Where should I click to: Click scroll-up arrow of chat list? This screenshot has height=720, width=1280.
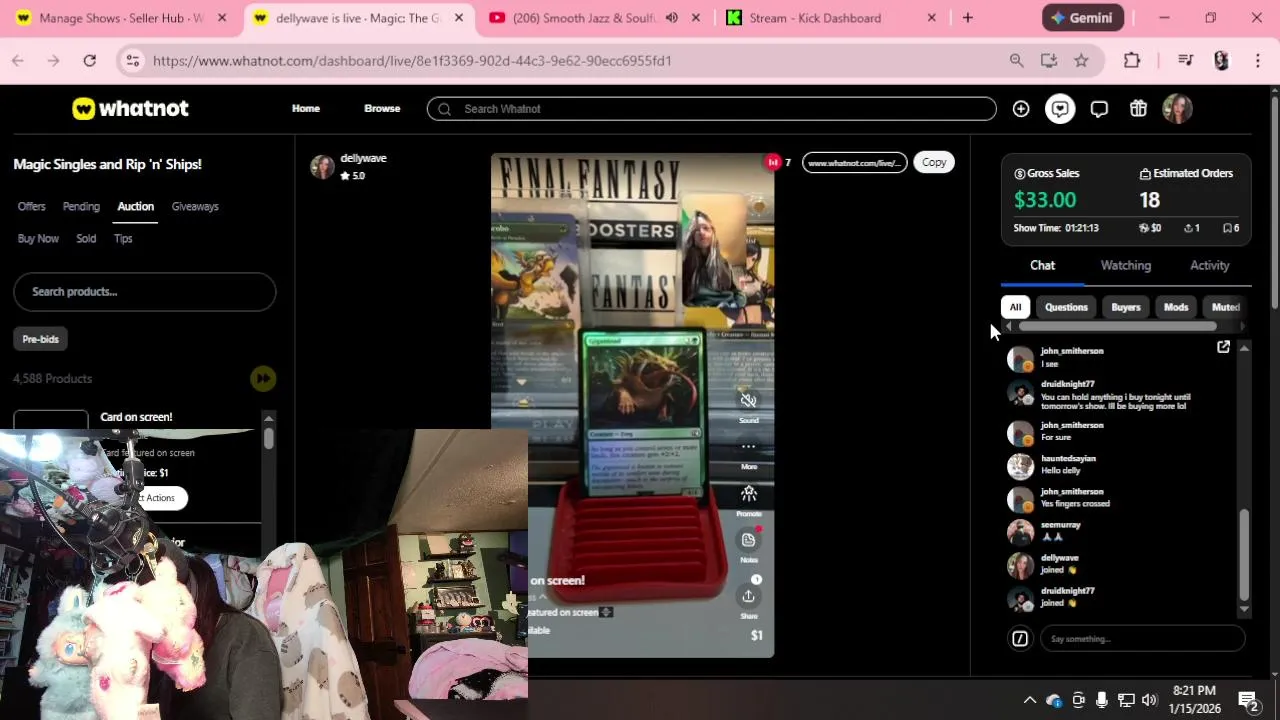point(1244,348)
